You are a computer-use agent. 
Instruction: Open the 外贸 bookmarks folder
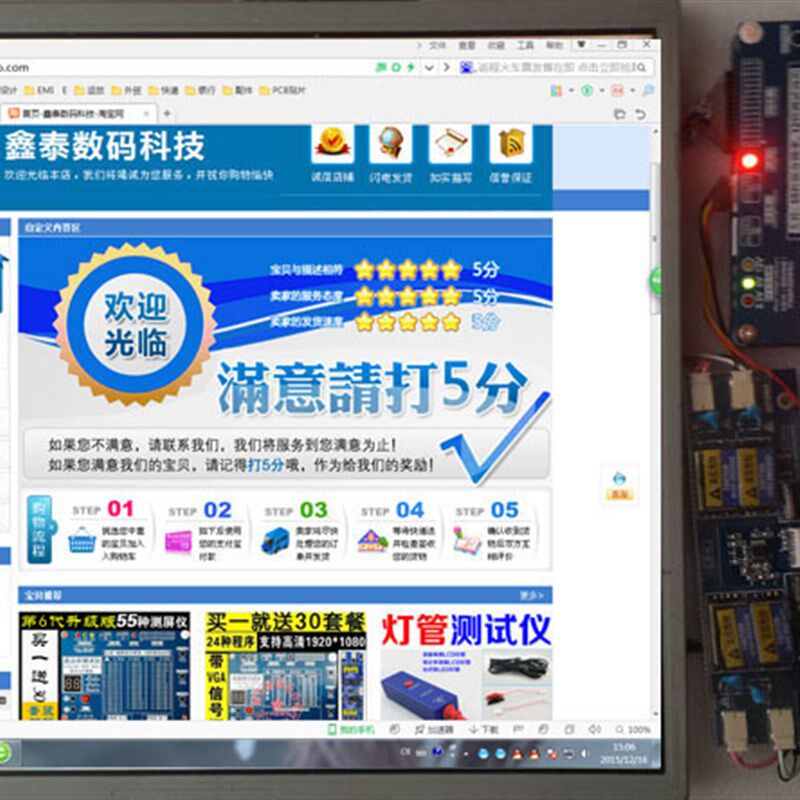click(x=126, y=90)
